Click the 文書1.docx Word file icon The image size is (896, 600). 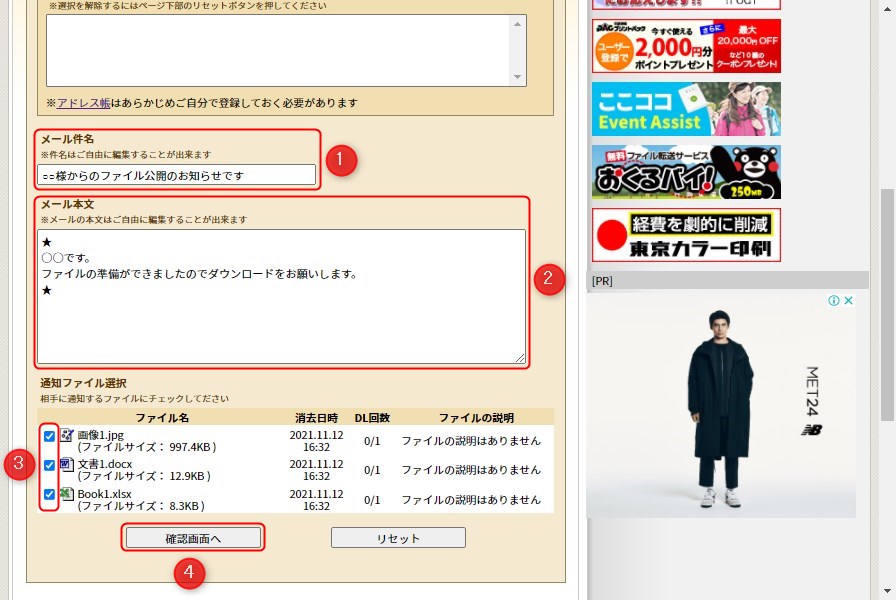click(68, 464)
